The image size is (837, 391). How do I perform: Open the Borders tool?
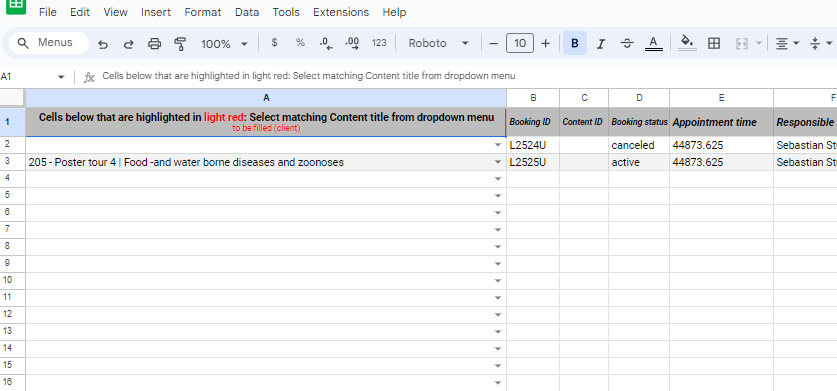coord(714,43)
